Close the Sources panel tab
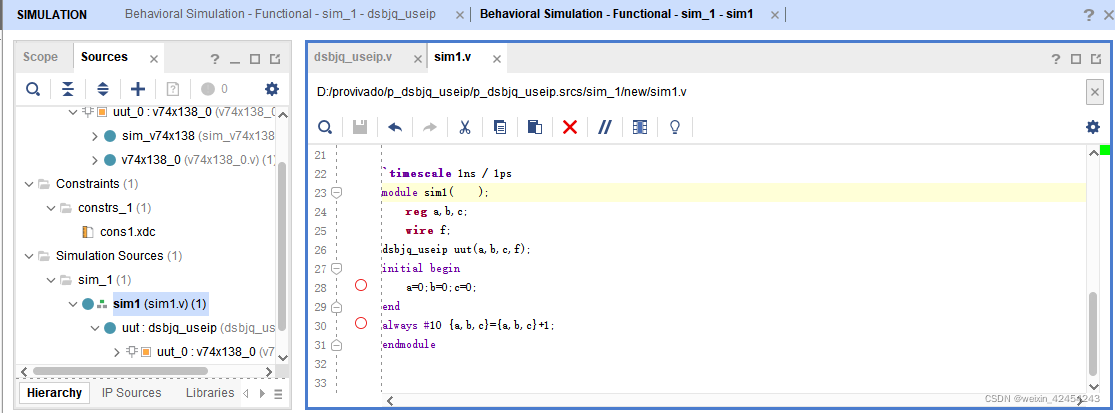 pyautogui.click(x=154, y=59)
